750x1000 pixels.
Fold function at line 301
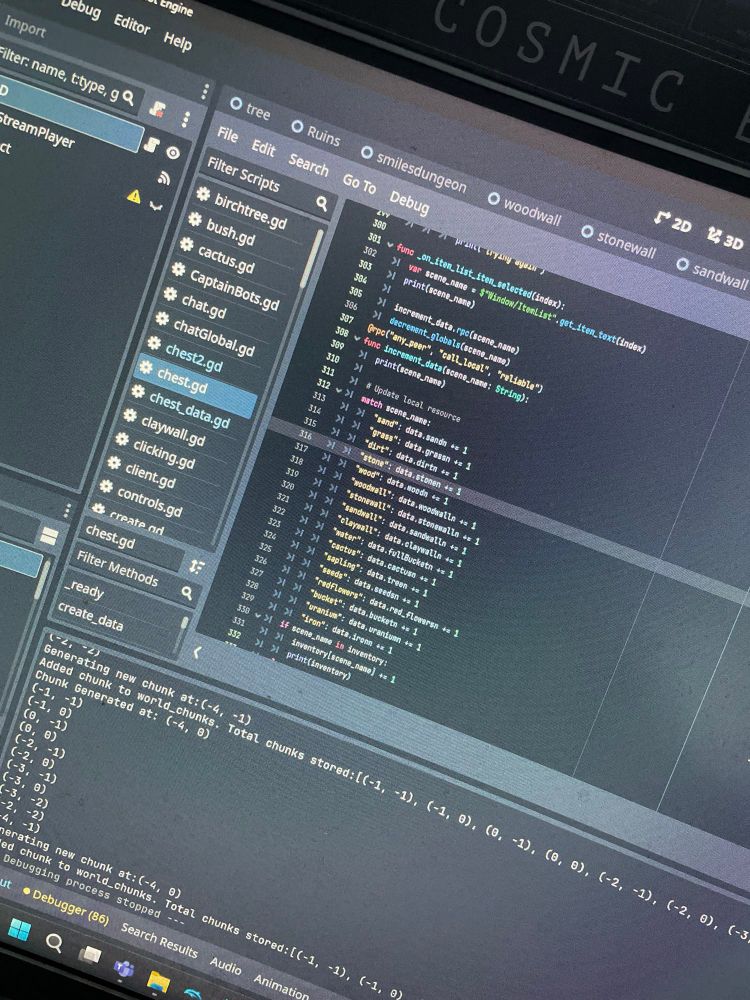pos(389,245)
